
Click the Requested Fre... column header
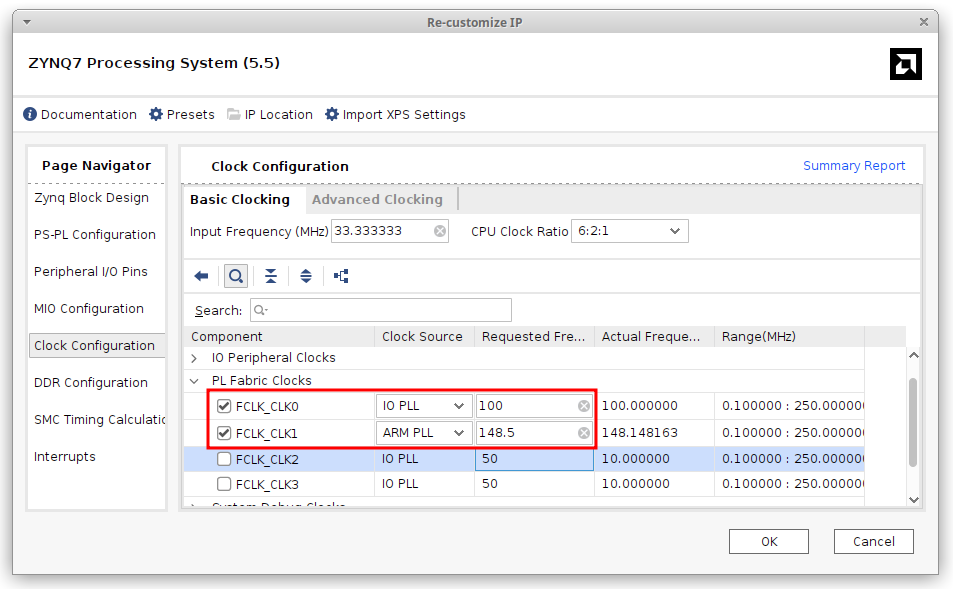point(534,337)
